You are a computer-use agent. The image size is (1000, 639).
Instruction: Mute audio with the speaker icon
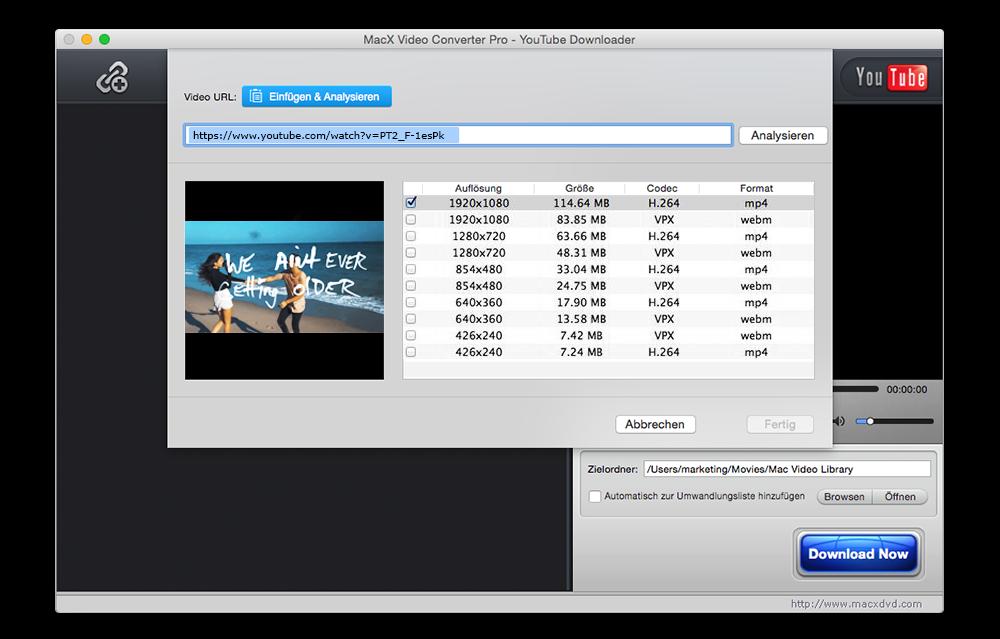click(839, 421)
